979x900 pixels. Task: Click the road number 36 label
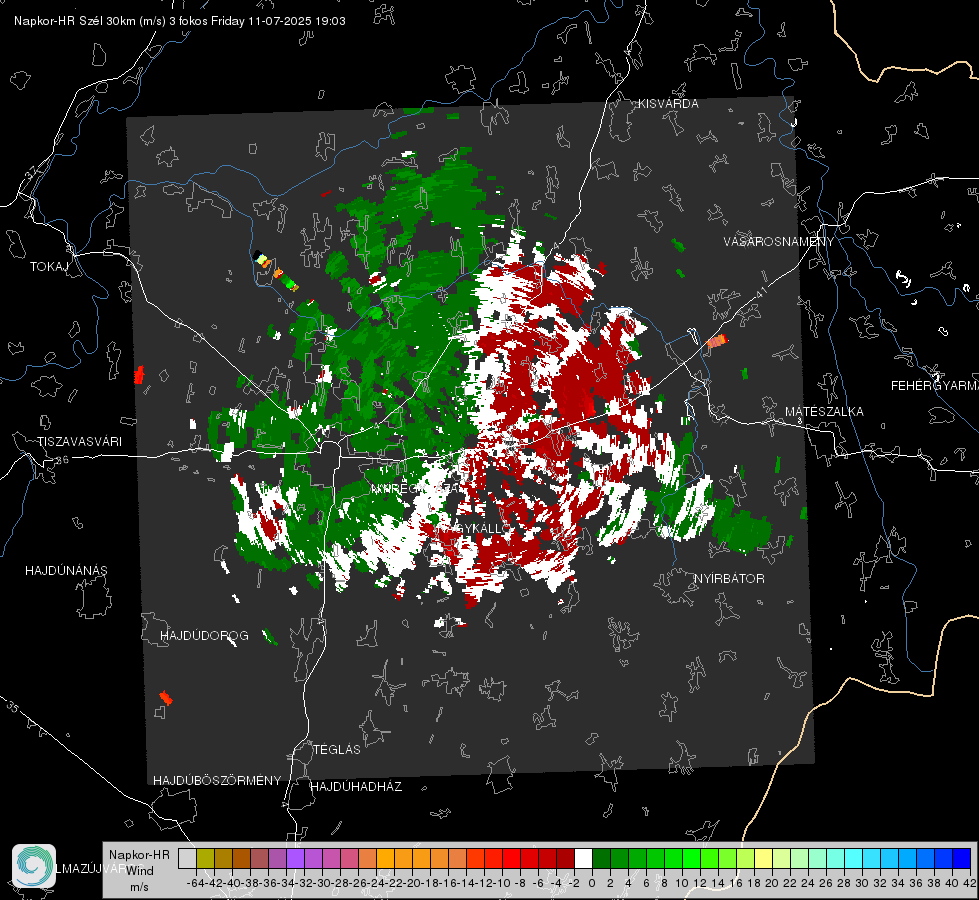point(62,460)
